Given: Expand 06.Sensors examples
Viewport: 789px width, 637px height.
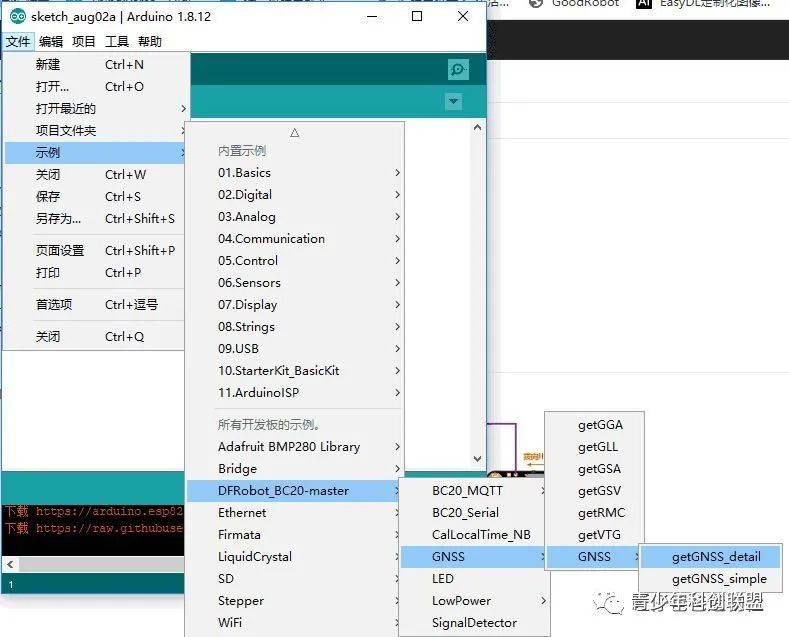Looking at the screenshot, I should [295, 283].
